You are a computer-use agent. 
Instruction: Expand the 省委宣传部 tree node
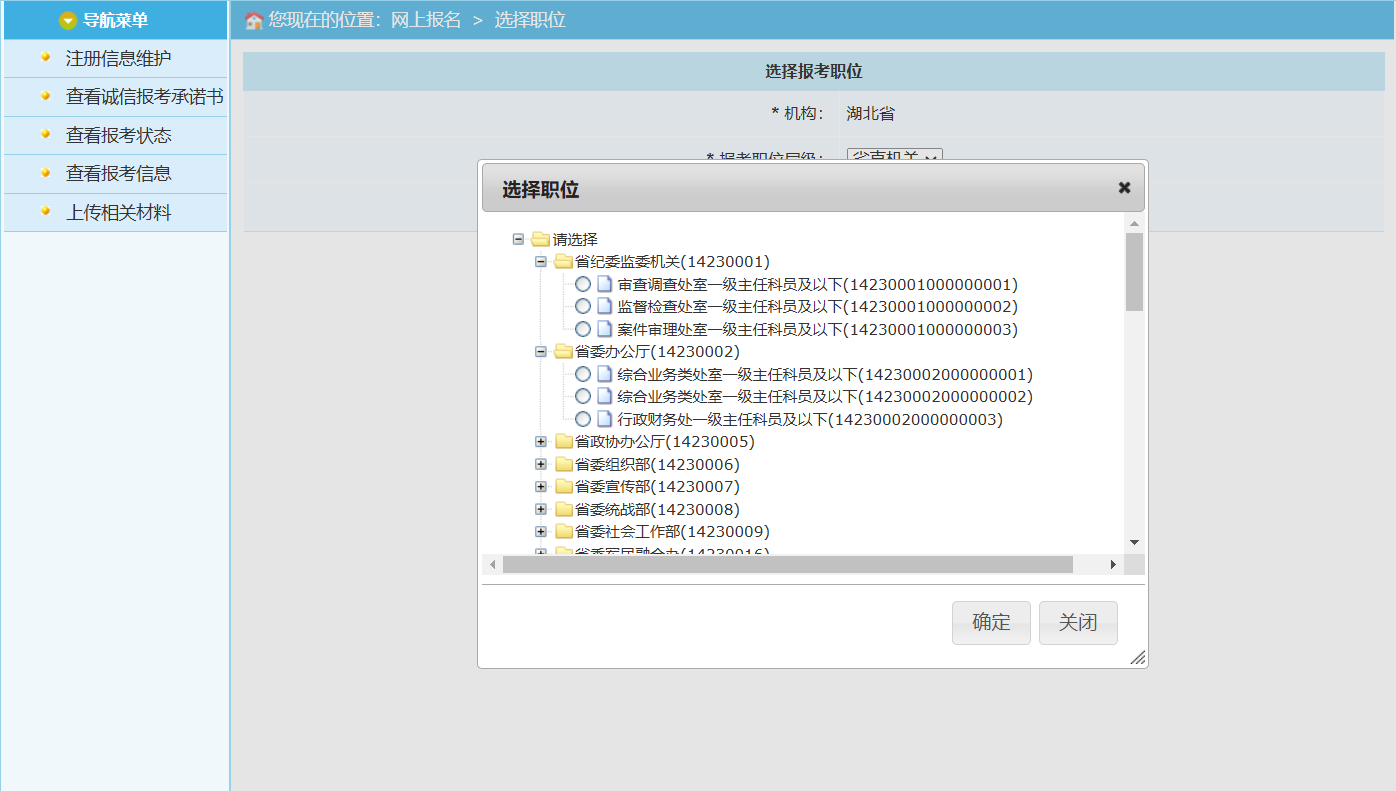(x=541, y=487)
